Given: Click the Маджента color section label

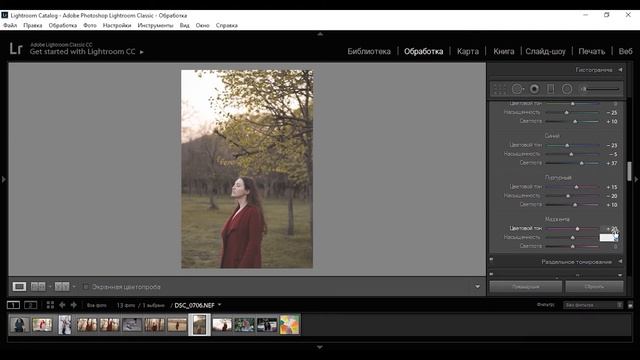Looking at the screenshot, I should tap(557, 219).
